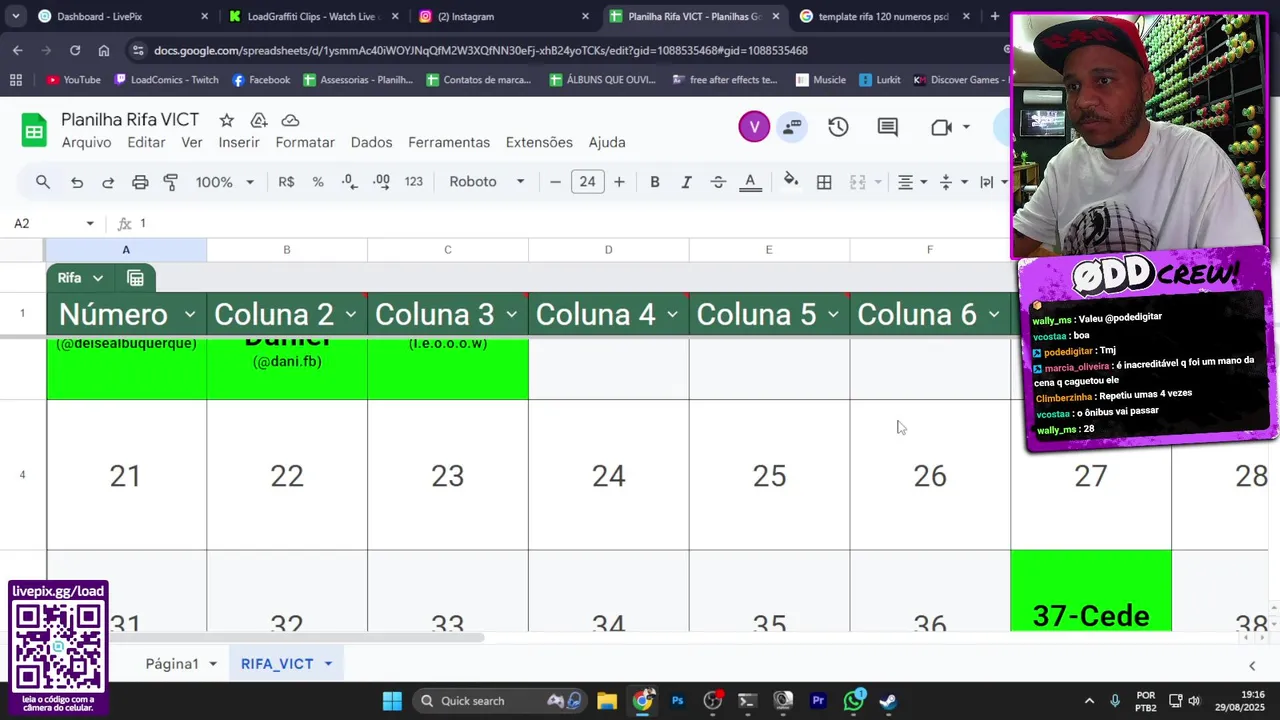Open the Roboto font dropdown
The width and height of the screenshot is (1280, 720).
pyautogui.click(x=487, y=182)
